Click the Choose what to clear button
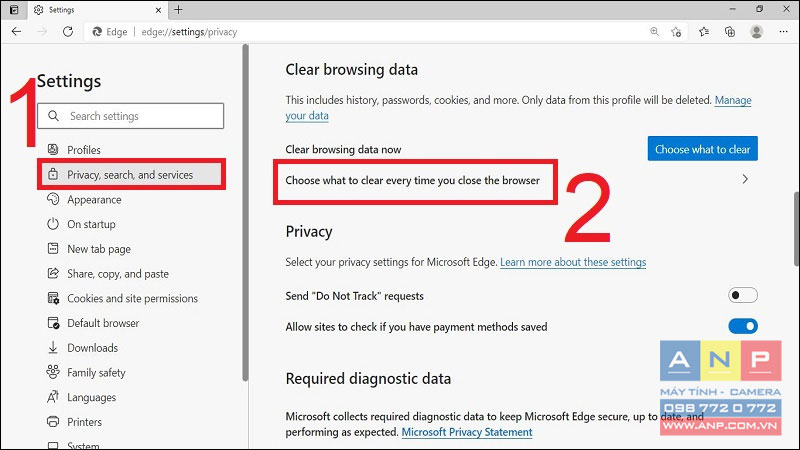The height and width of the screenshot is (450, 800). tap(703, 149)
